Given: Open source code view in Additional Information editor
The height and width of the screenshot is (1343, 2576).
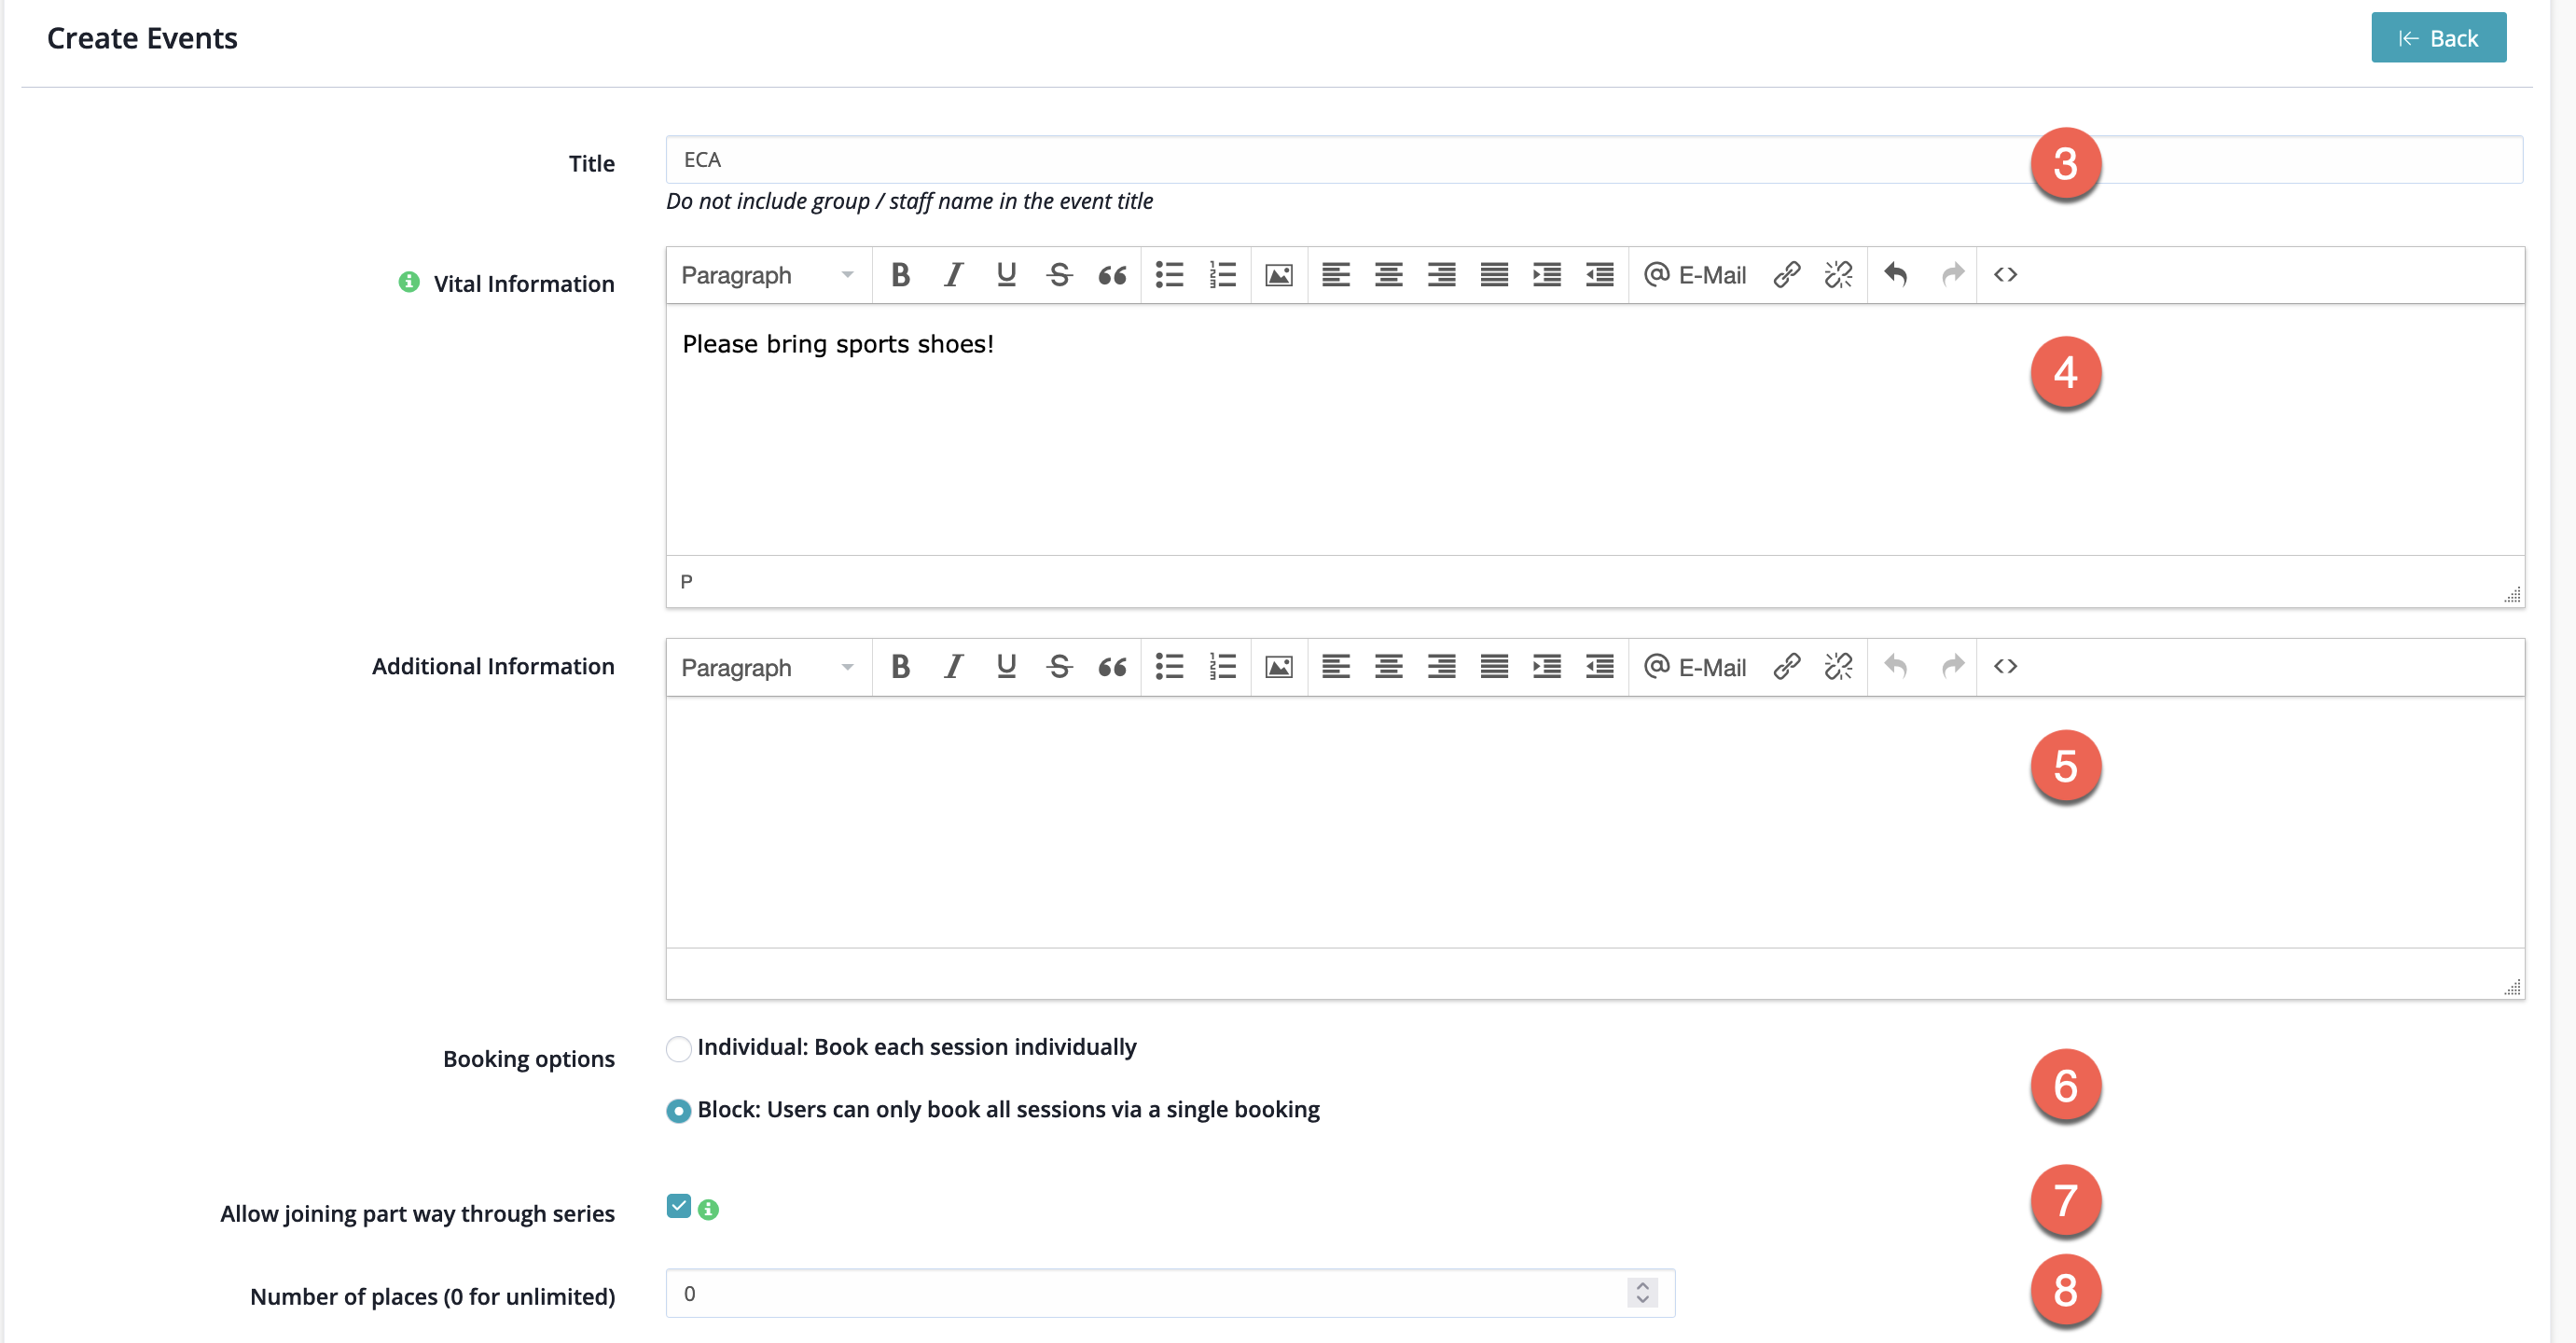Looking at the screenshot, I should pyautogui.click(x=2005, y=667).
